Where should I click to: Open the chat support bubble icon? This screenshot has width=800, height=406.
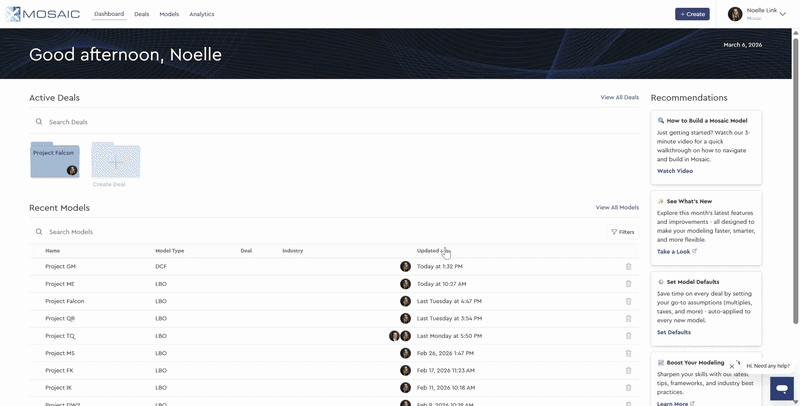[782, 388]
